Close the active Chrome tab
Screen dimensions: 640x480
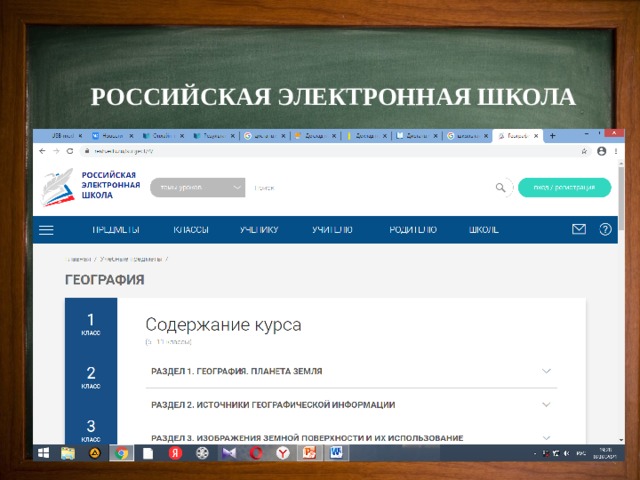[536, 136]
